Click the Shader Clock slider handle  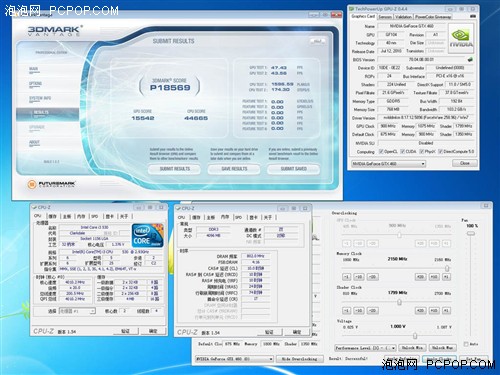(399, 302)
